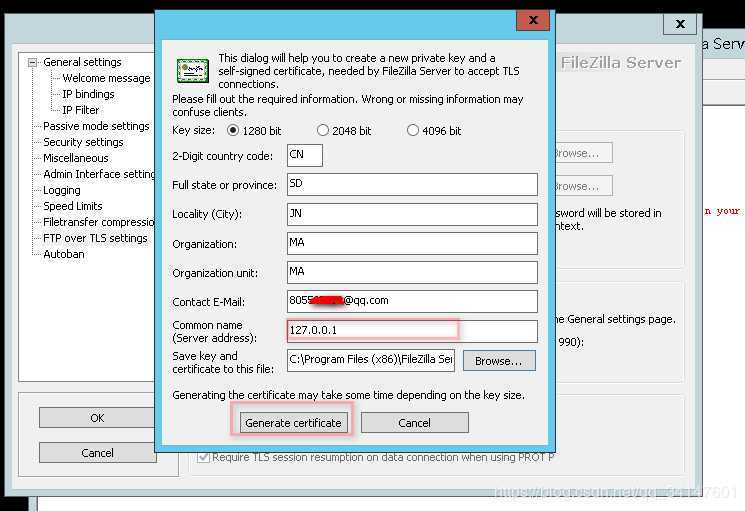Select Logging in options tree
The image size is (745, 511).
point(62,190)
